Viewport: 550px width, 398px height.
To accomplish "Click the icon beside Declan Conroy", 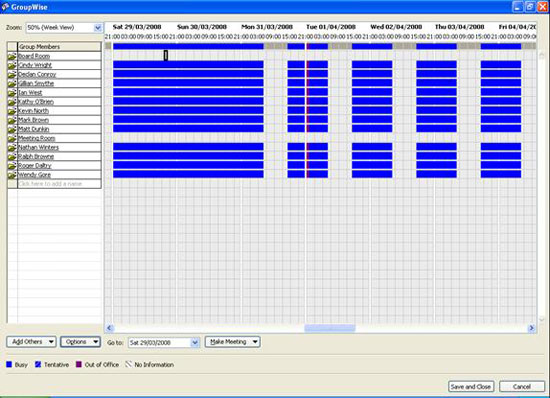I will (x=12, y=74).
